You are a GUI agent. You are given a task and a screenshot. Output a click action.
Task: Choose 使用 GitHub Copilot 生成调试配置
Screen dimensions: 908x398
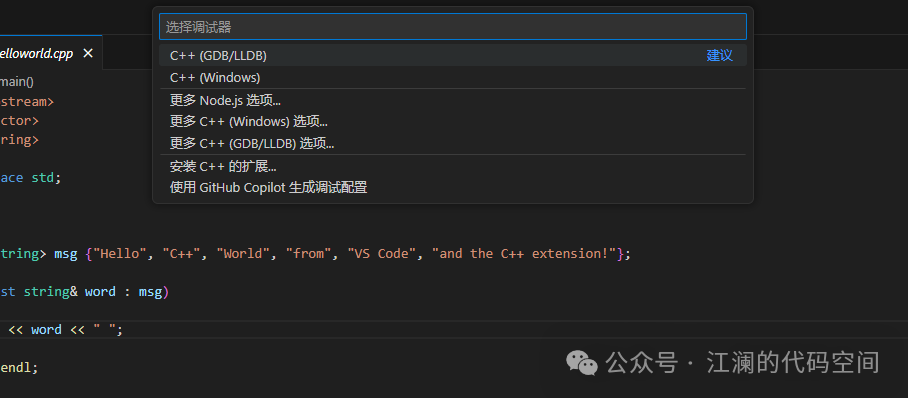[453, 188]
